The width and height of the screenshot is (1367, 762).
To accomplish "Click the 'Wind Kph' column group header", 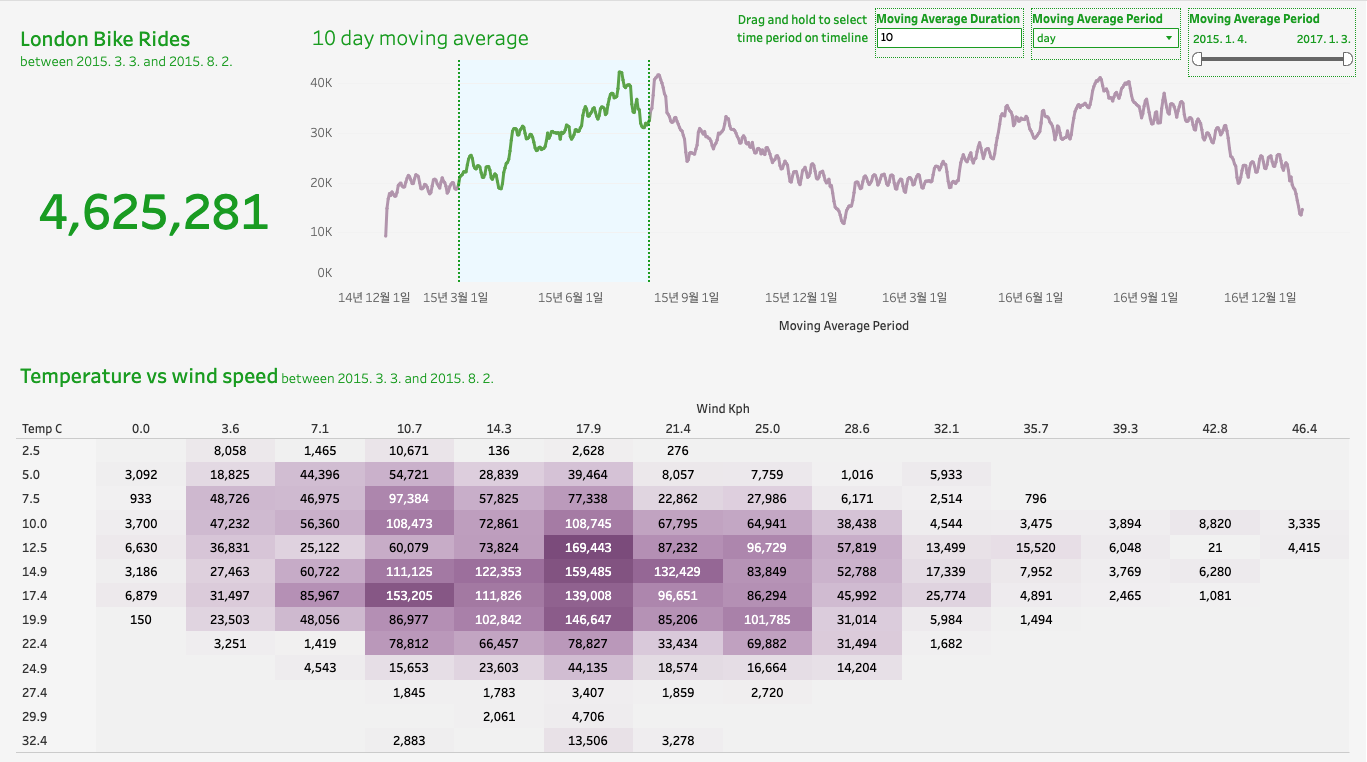I will coord(723,408).
